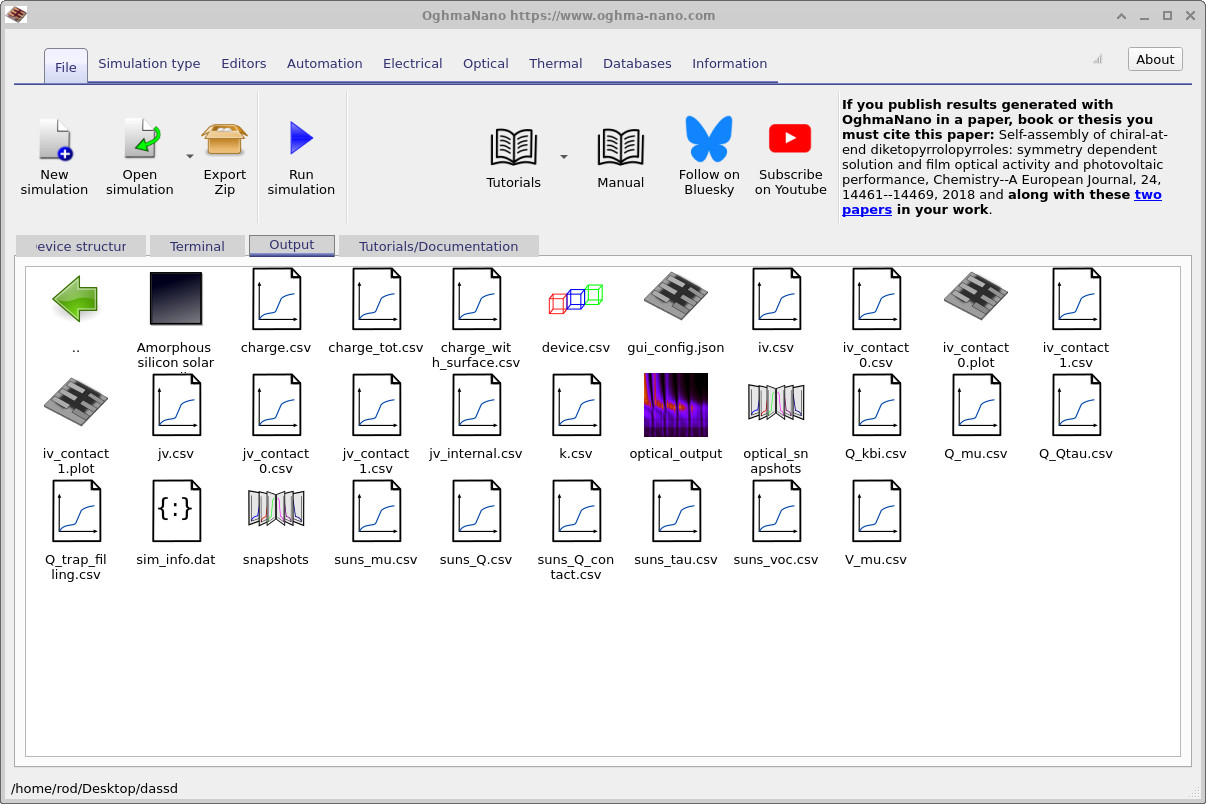Follow OghmaNano on Bluesky
The width and height of the screenshot is (1206, 804).
[x=709, y=155]
